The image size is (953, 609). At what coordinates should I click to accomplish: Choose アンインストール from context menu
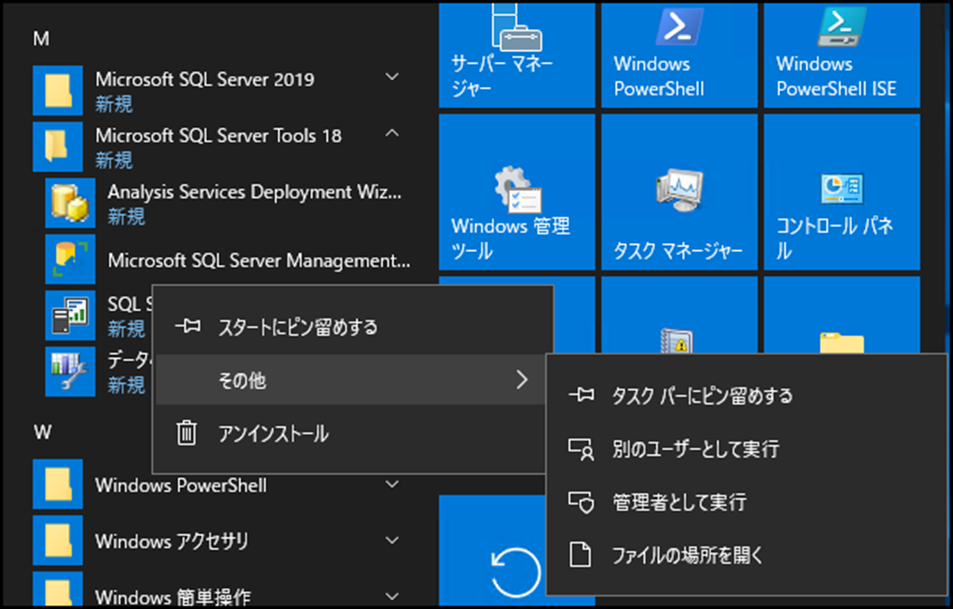(353, 433)
